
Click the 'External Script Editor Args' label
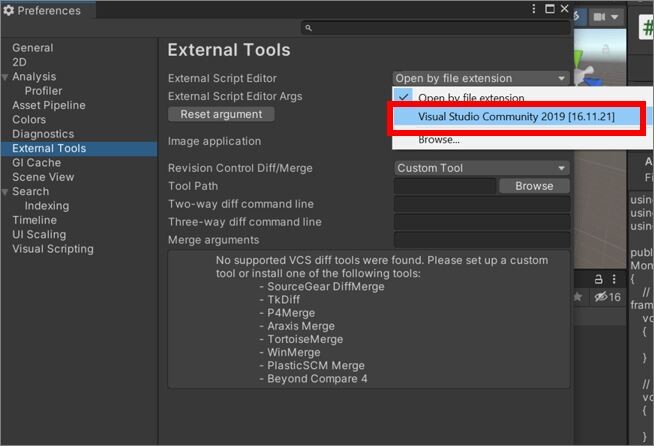tap(235, 96)
